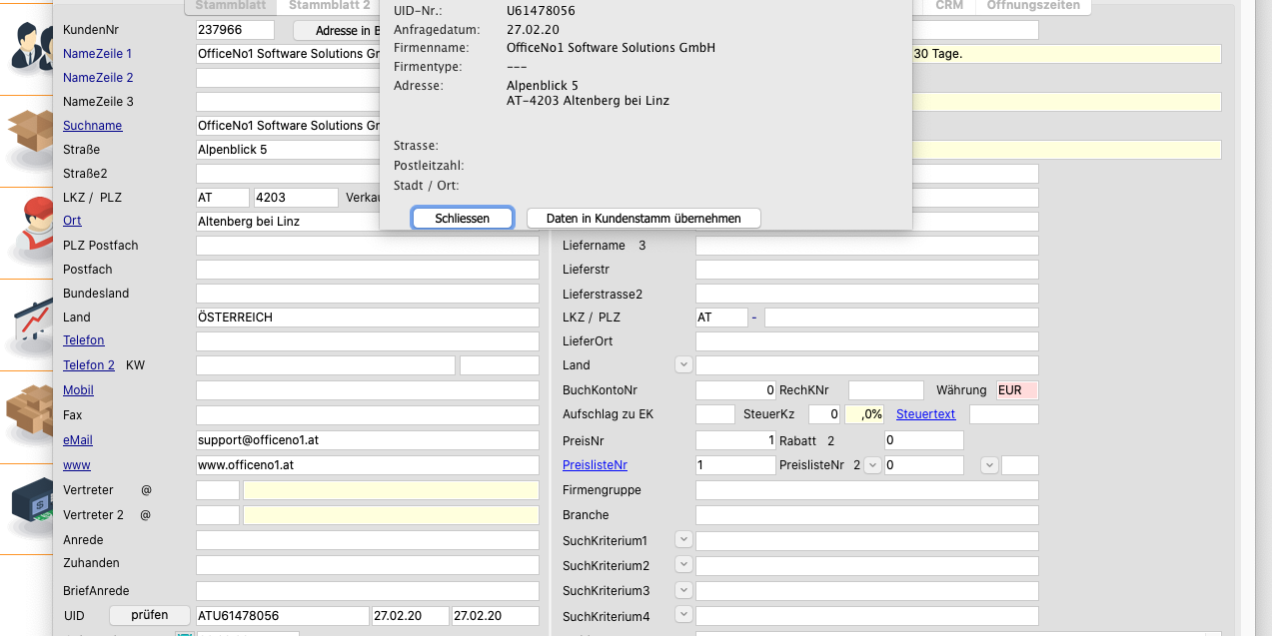Click the Telefon 2 link
1272x636 pixels.
pyautogui.click(x=89, y=366)
